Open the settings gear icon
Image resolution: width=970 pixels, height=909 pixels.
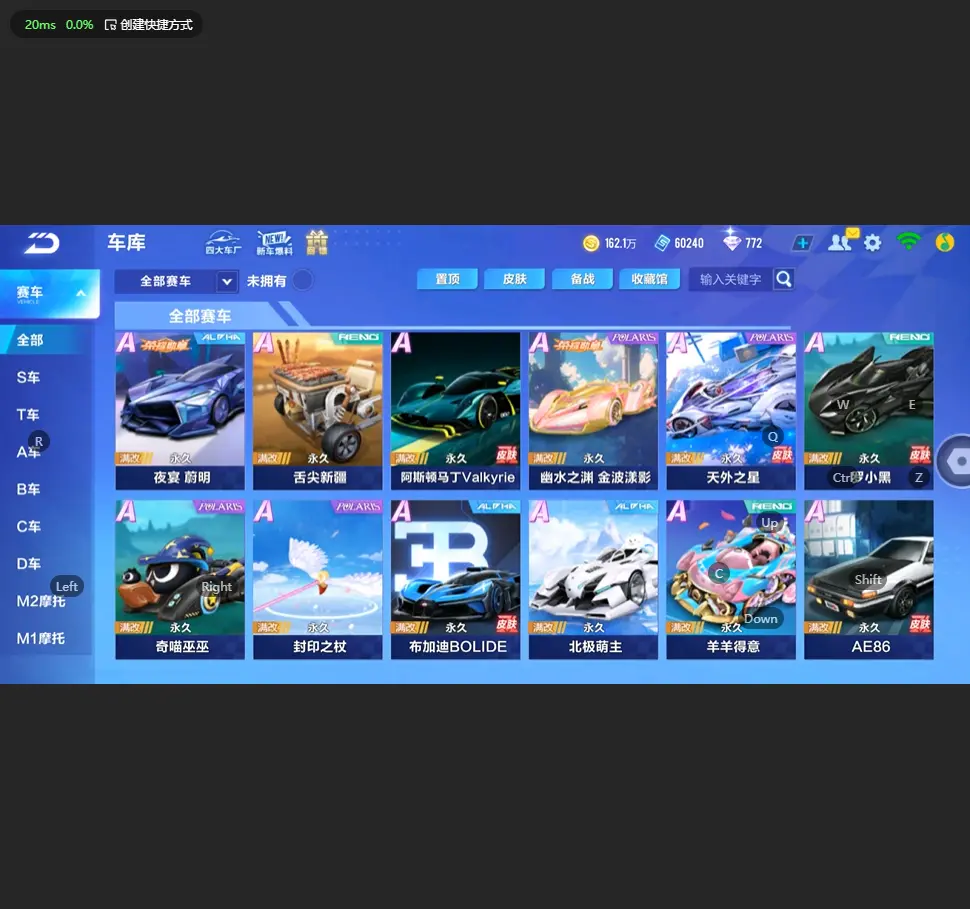click(x=872, y=243)
